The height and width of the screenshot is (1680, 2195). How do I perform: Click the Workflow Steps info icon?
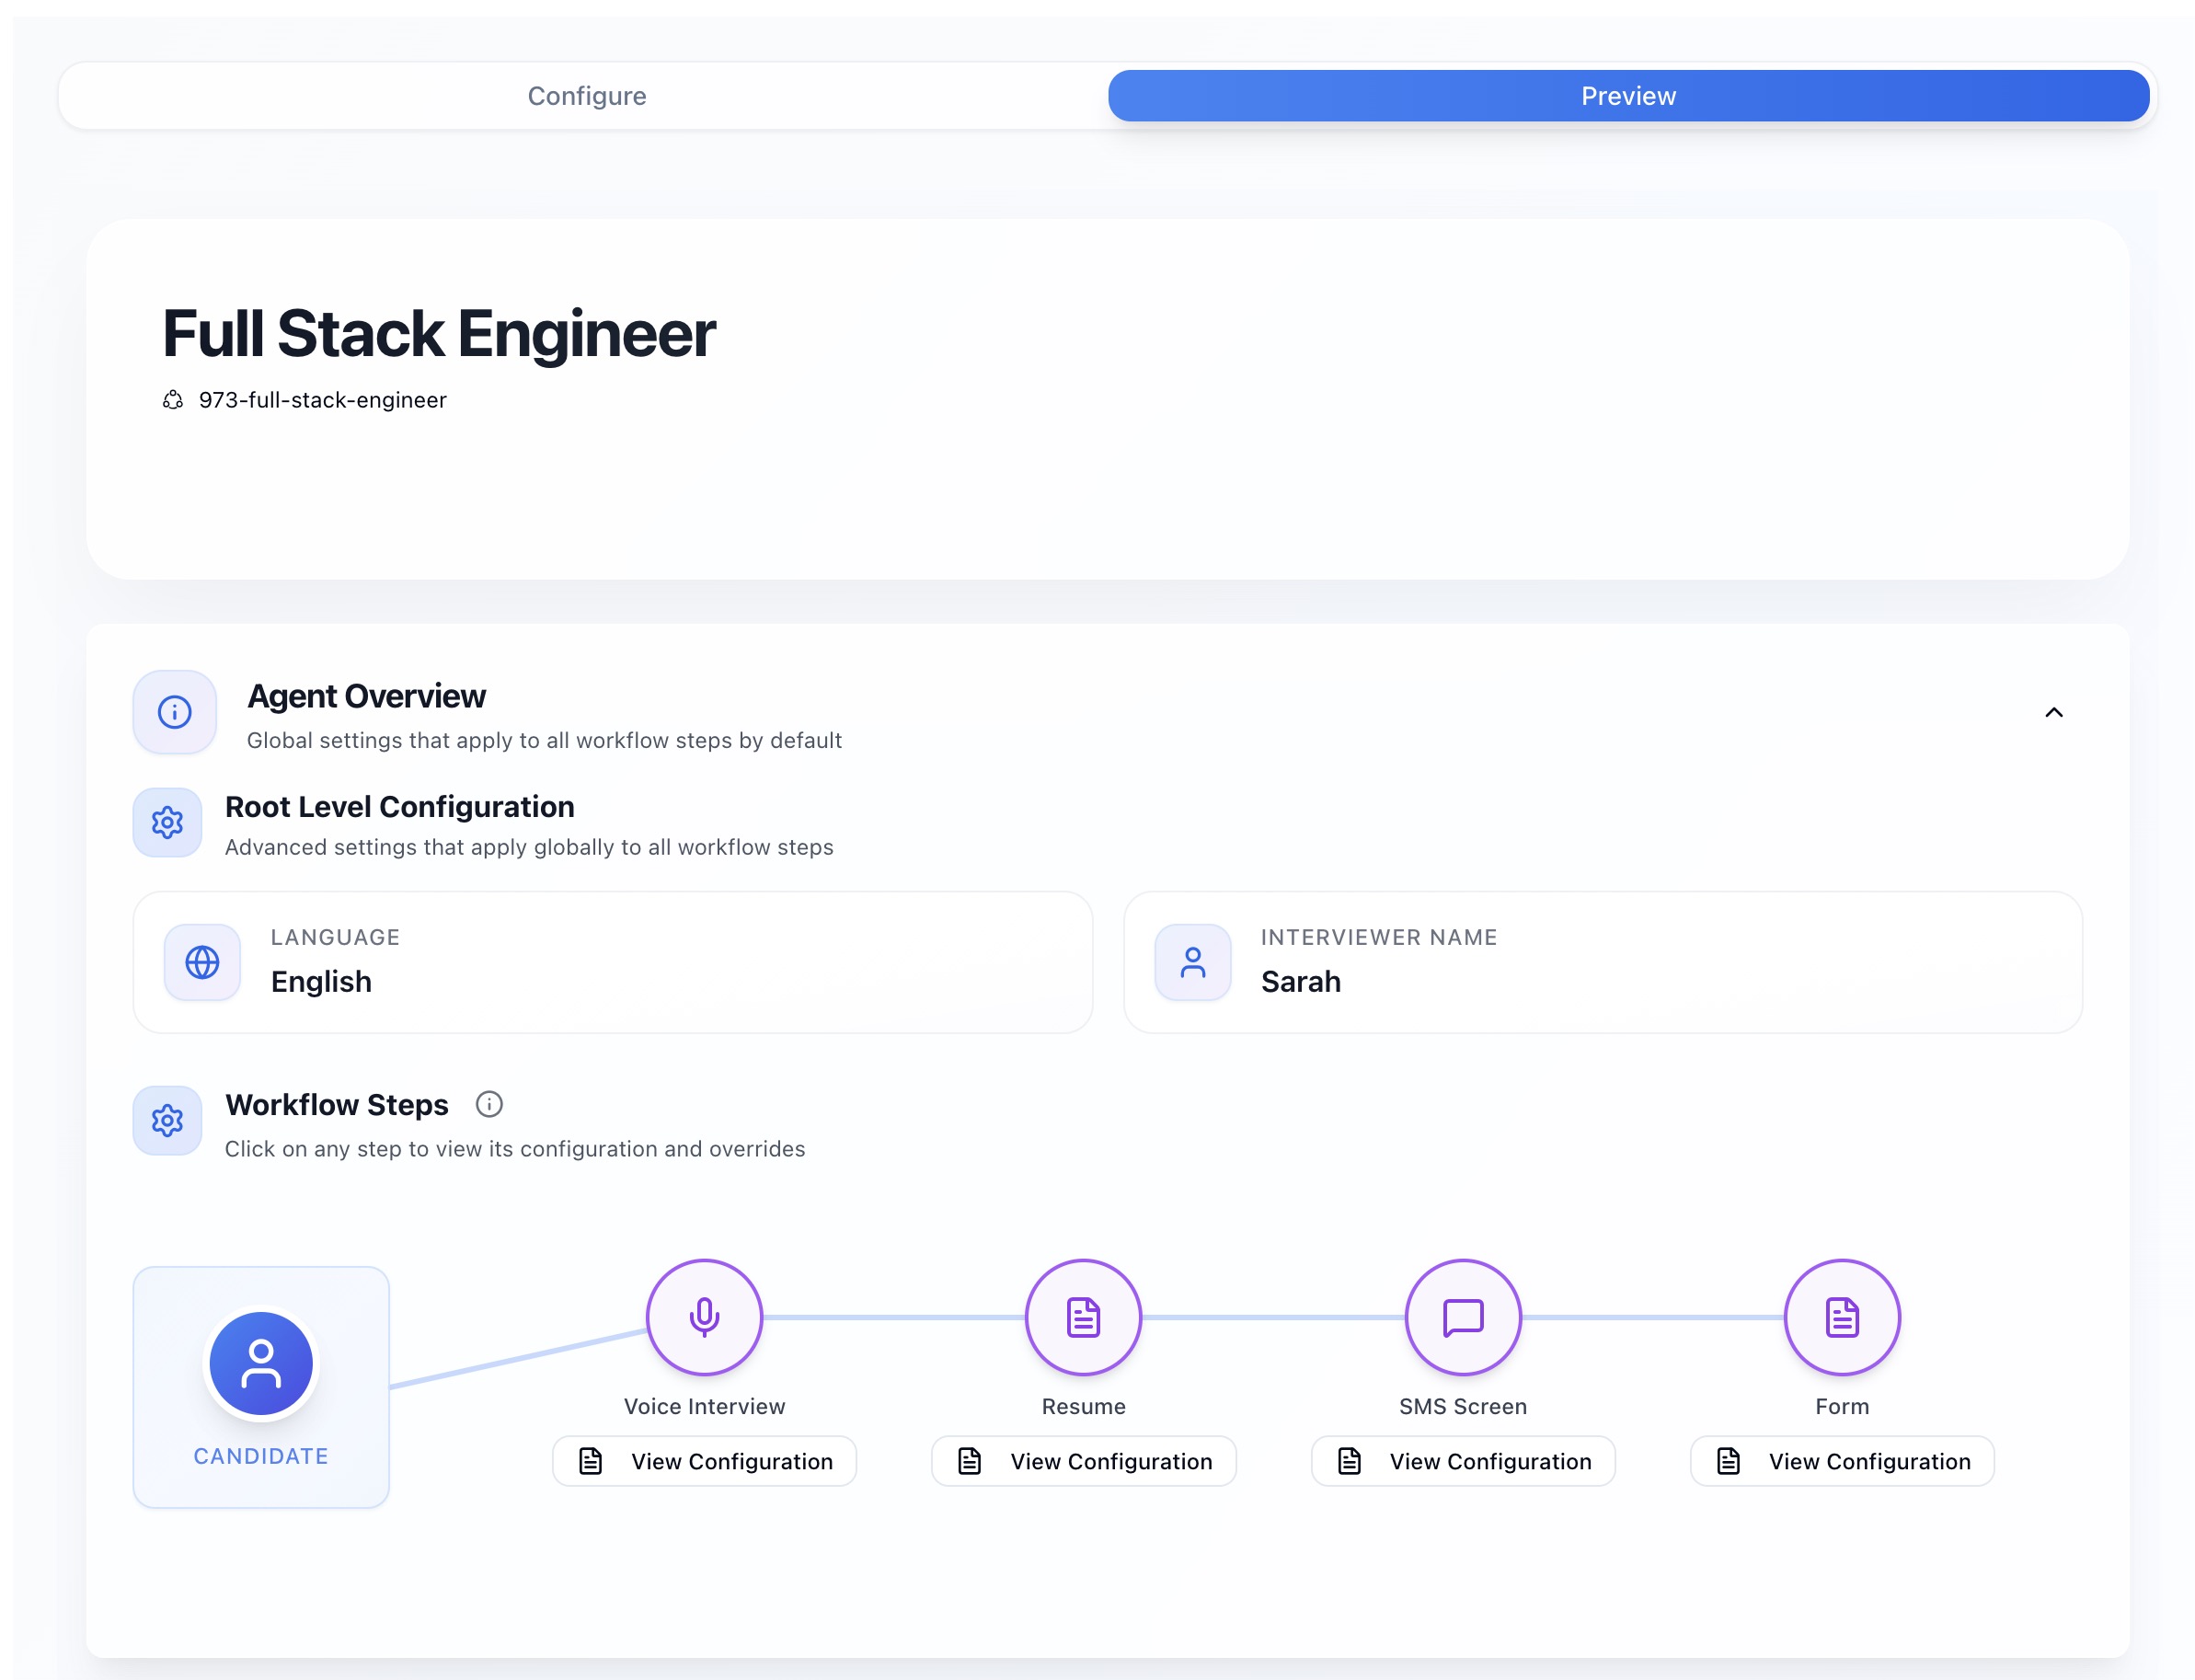point(488,1104)
